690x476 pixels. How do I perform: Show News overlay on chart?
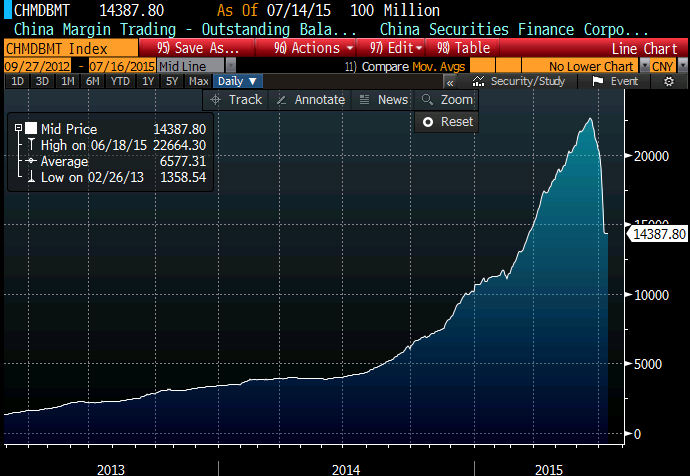(383, 99)
